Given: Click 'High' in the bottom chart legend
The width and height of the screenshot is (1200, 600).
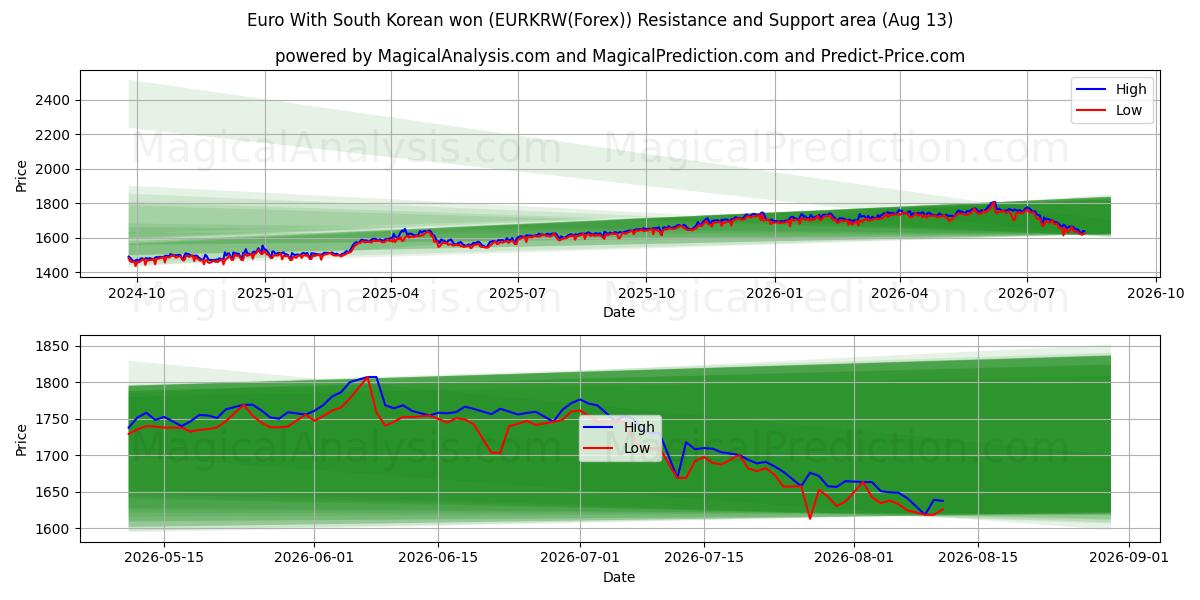Looking at the screenshot, I should point(639,427).
